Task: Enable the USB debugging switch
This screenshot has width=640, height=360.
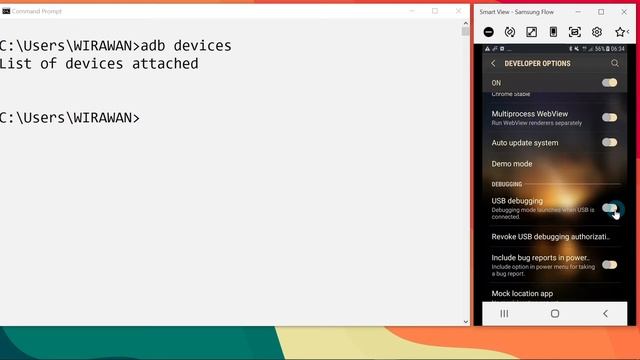Action: 609,208
